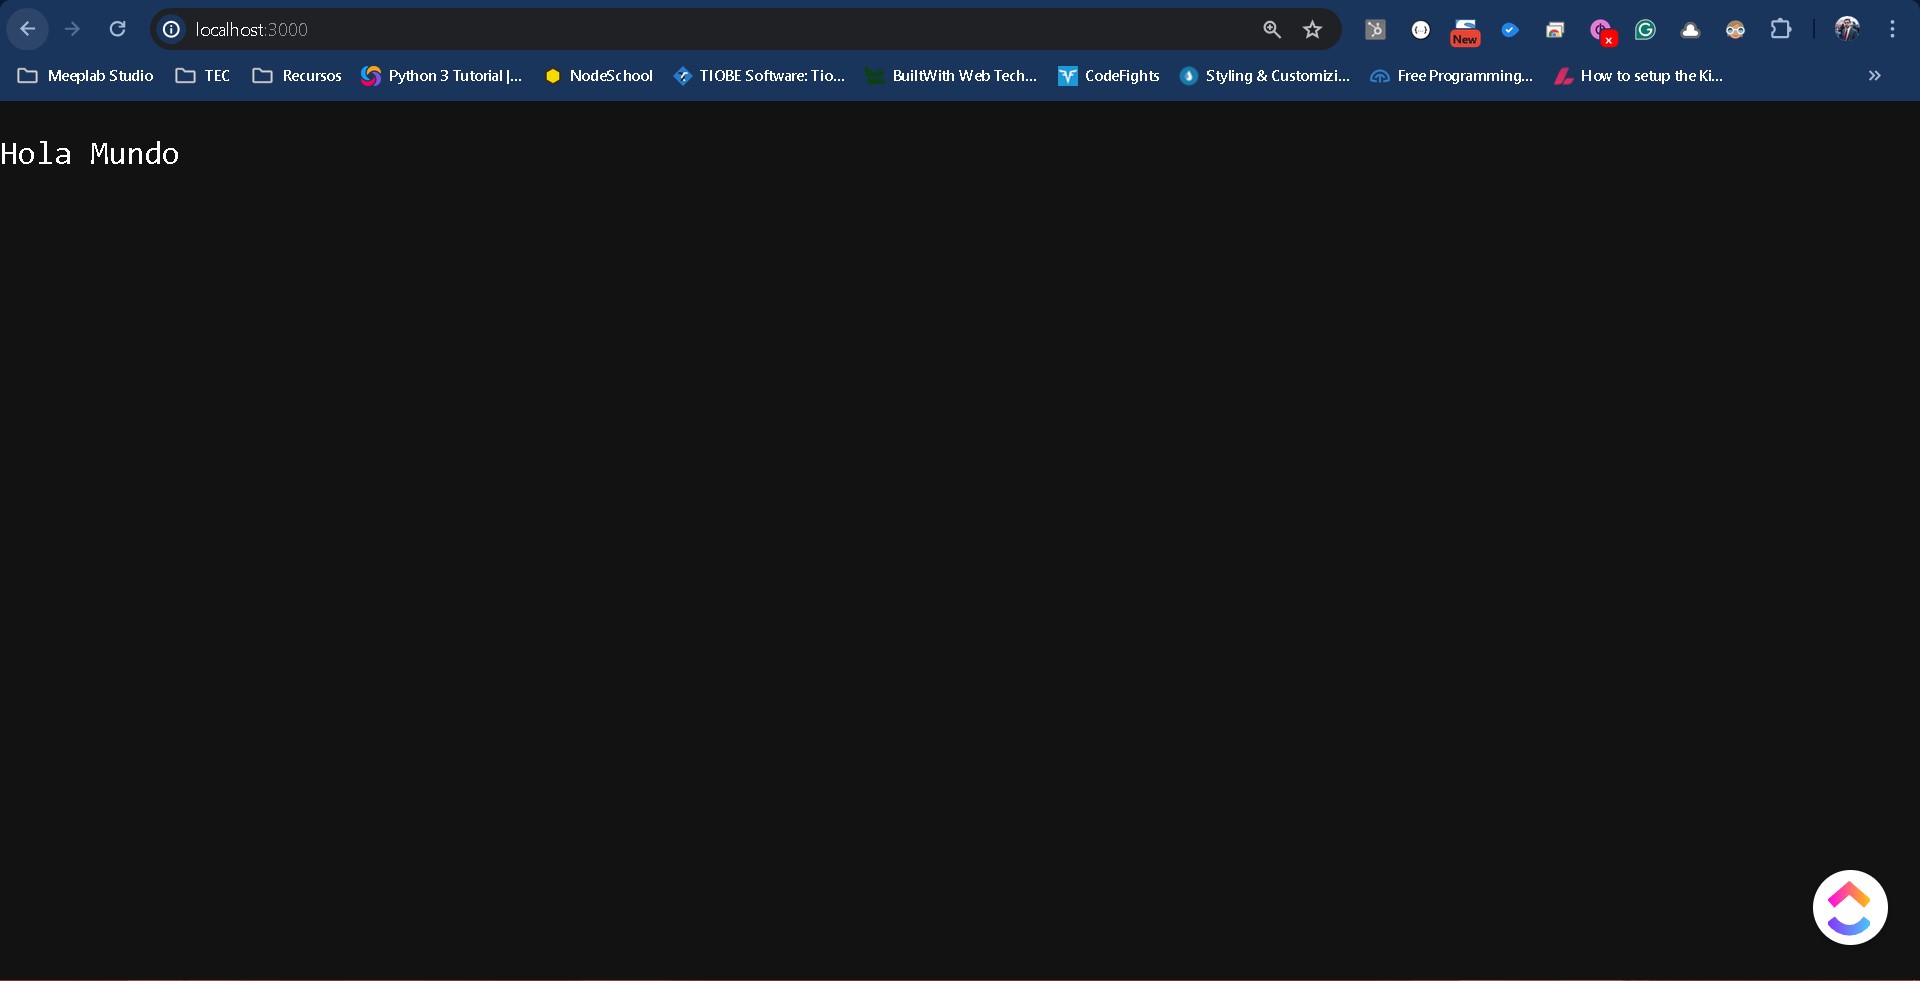Viewport: 1920px width, 981px height.
Task: Open the Extensions puzzle piece menu
Action: point(1781,30)
